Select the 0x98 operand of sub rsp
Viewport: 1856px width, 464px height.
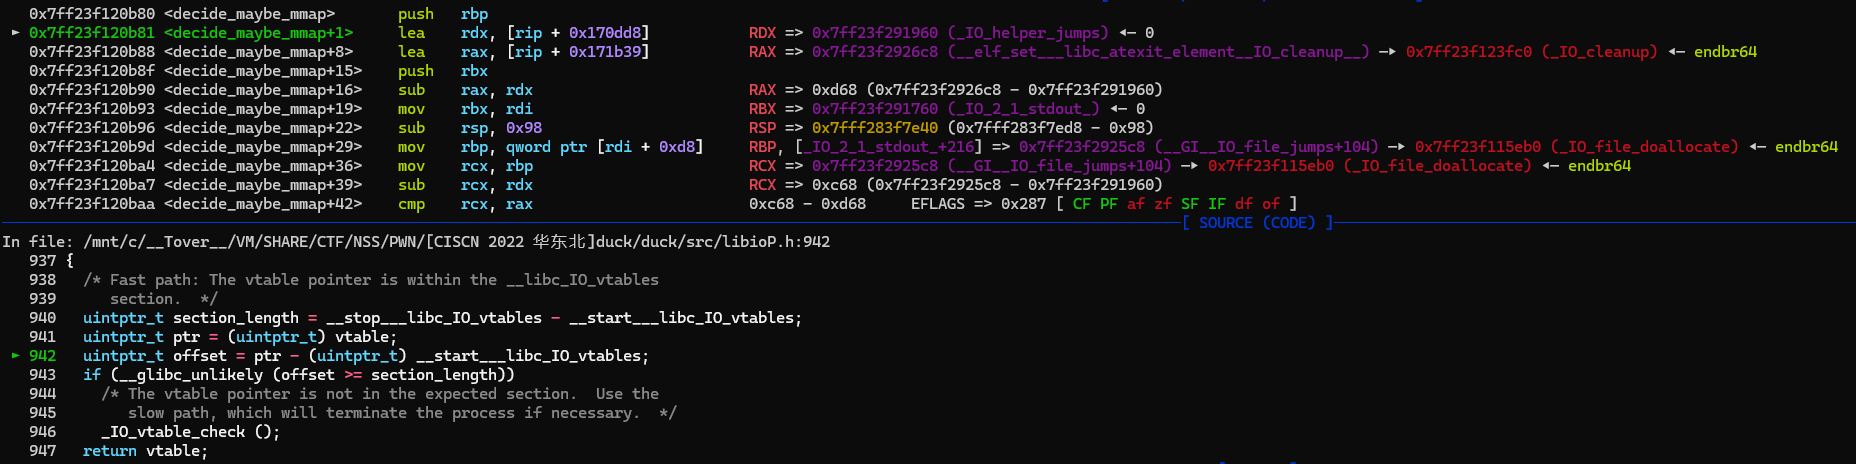click(x=524, y=128)
